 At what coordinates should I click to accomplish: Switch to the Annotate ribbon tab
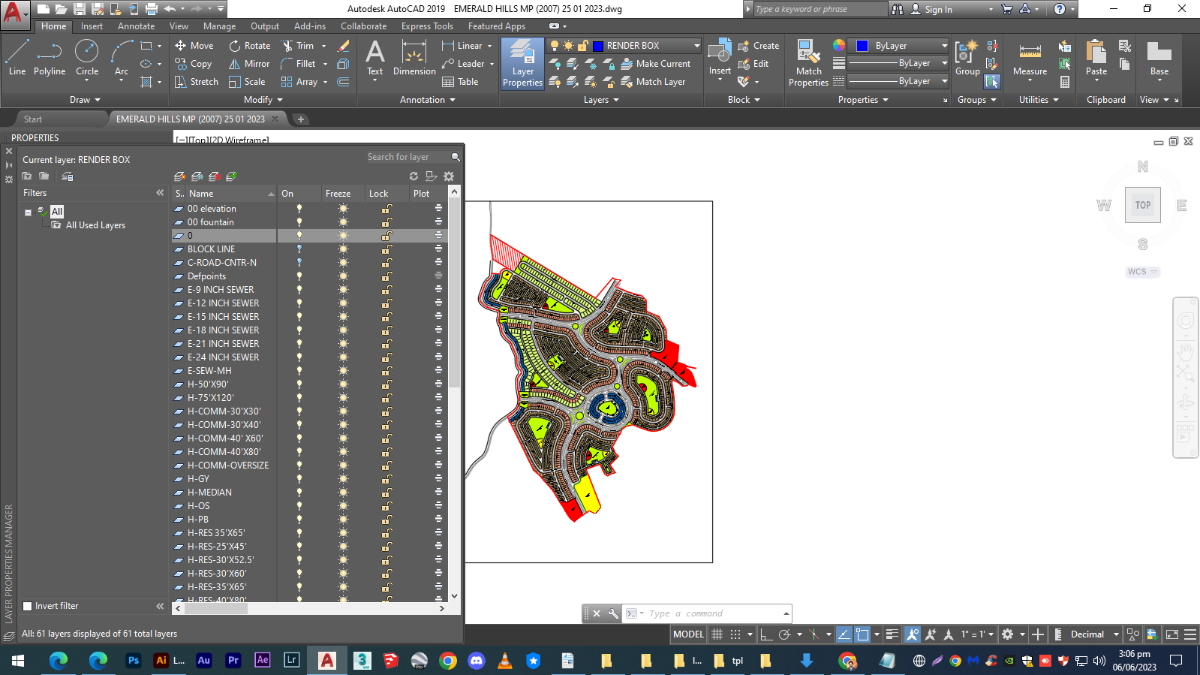[x=136, y=26]
